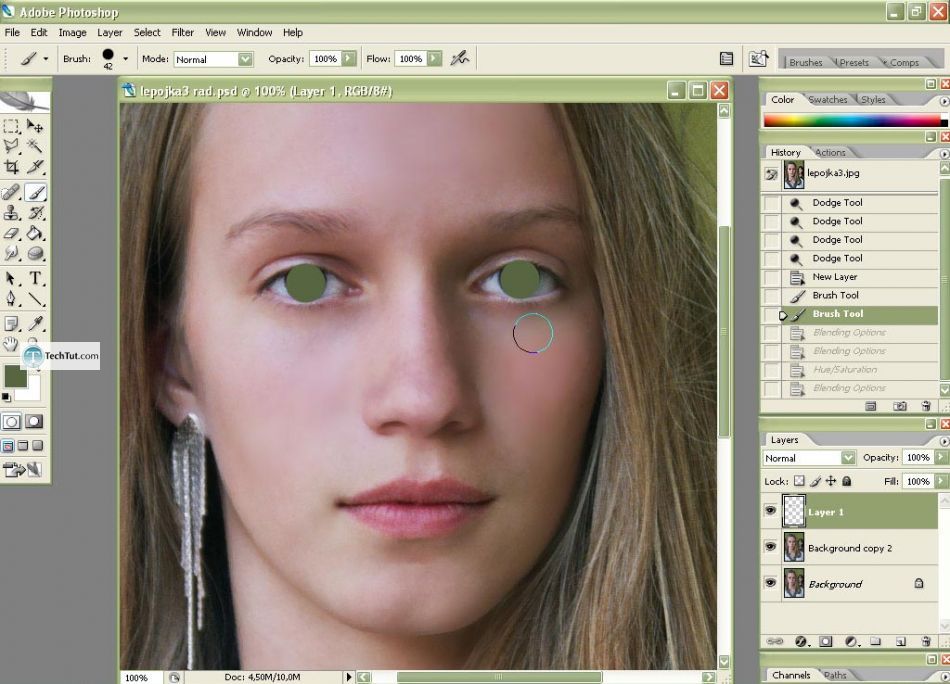Switch to the Paths tab
950x684 pixels.
pos(835,675)
